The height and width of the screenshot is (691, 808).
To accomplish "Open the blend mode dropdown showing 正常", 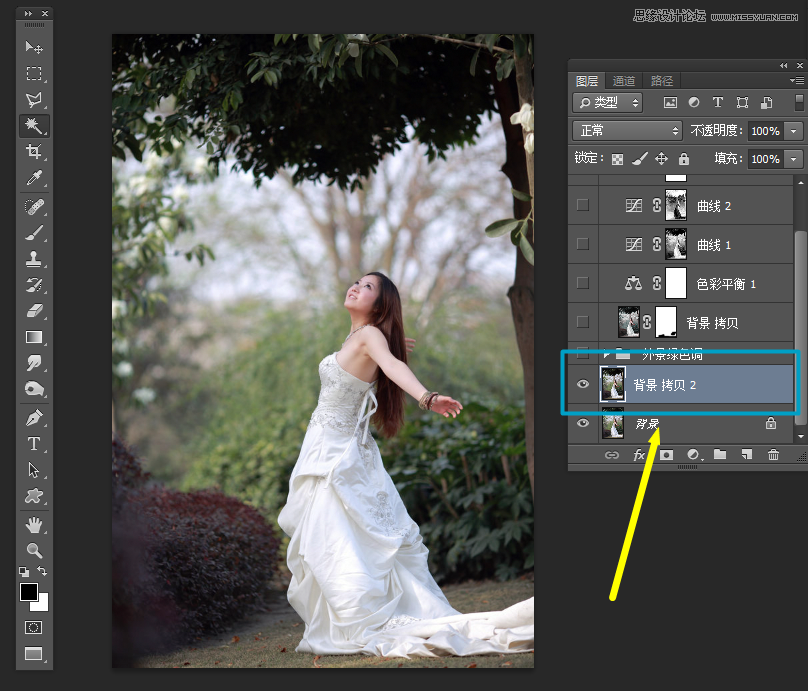I will click(626, 129).
